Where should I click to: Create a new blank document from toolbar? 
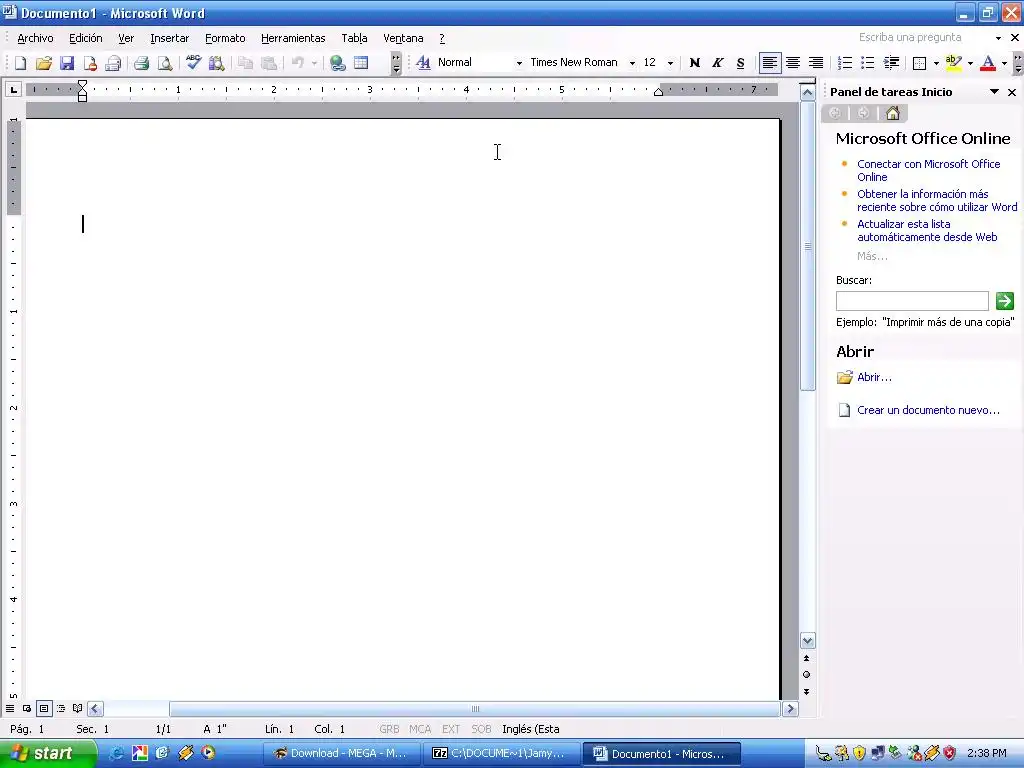(x=20, y=63)
